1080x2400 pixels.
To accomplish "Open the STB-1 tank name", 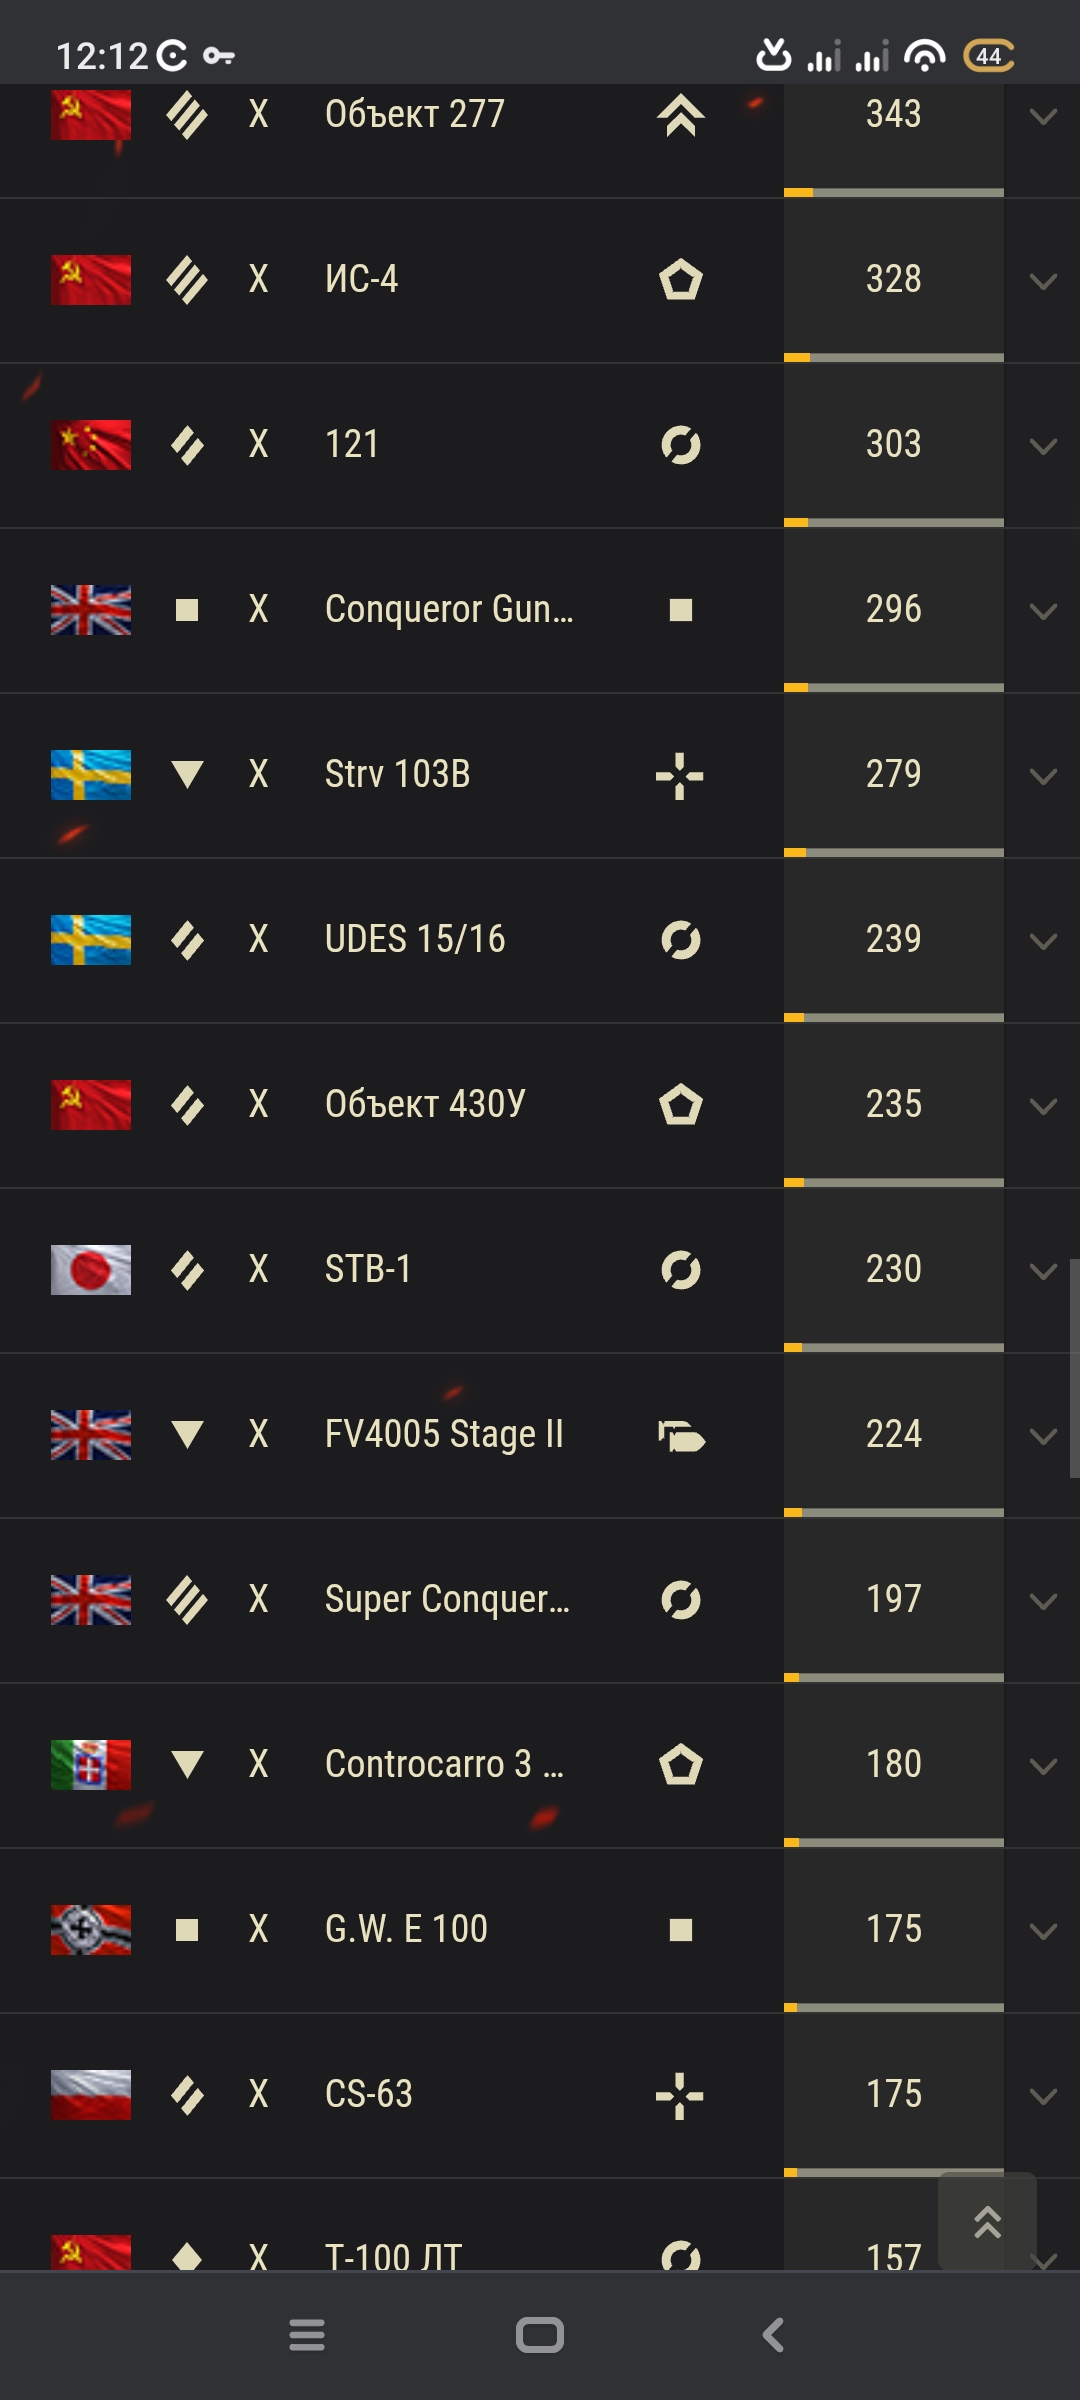I will coord(368,1269).
